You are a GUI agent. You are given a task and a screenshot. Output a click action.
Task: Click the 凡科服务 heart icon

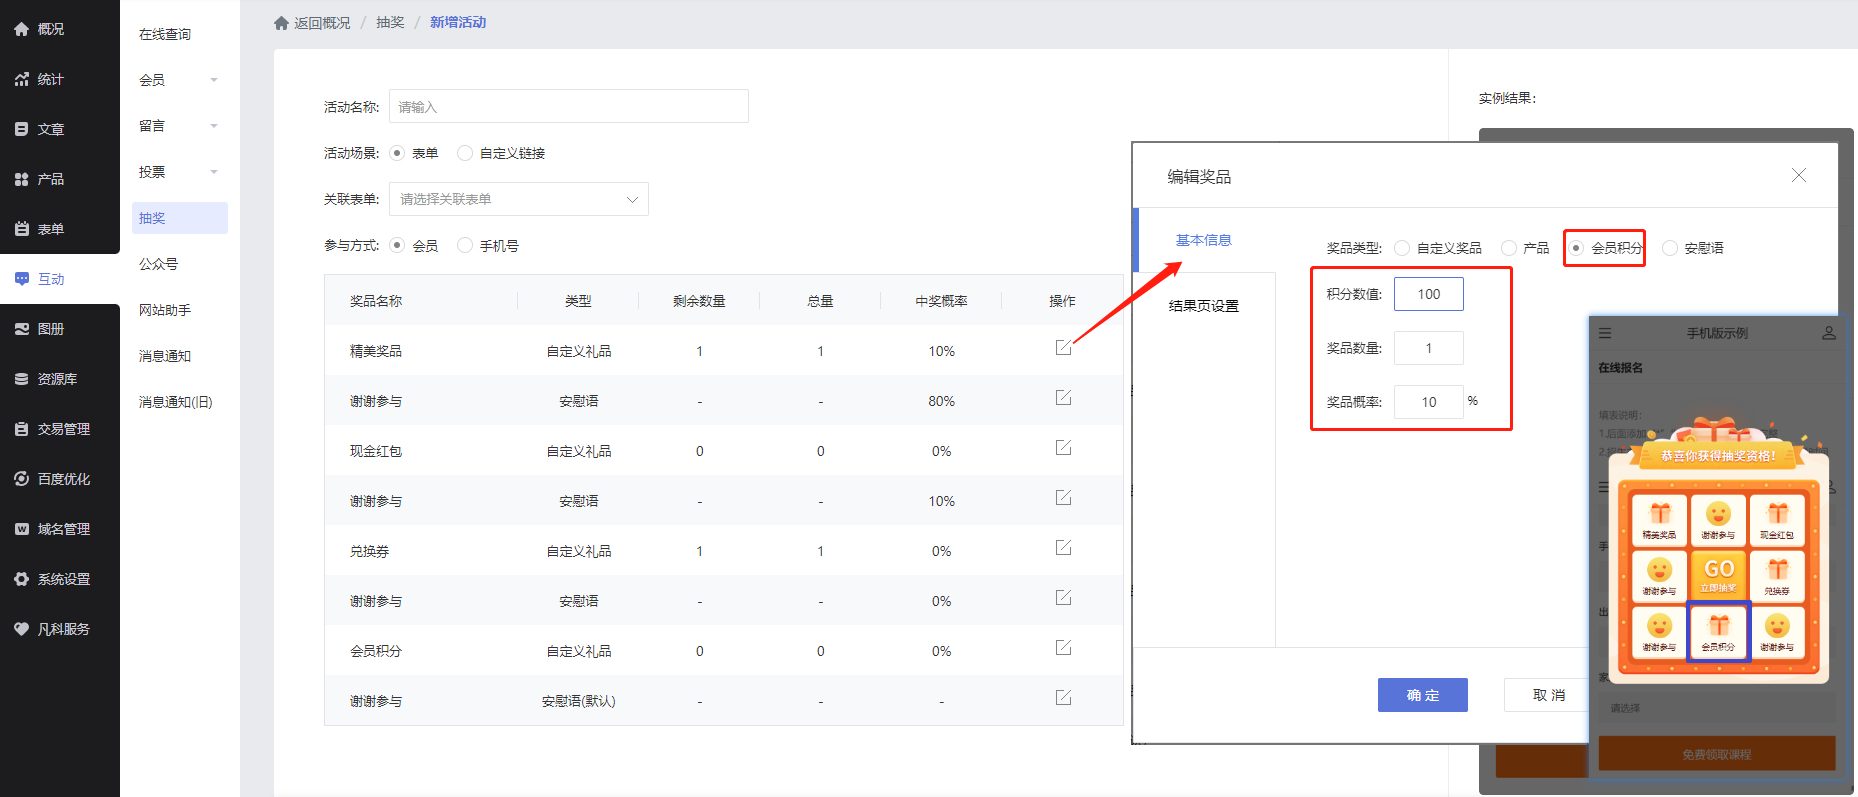pyautogui.click(x=21, y=629)
